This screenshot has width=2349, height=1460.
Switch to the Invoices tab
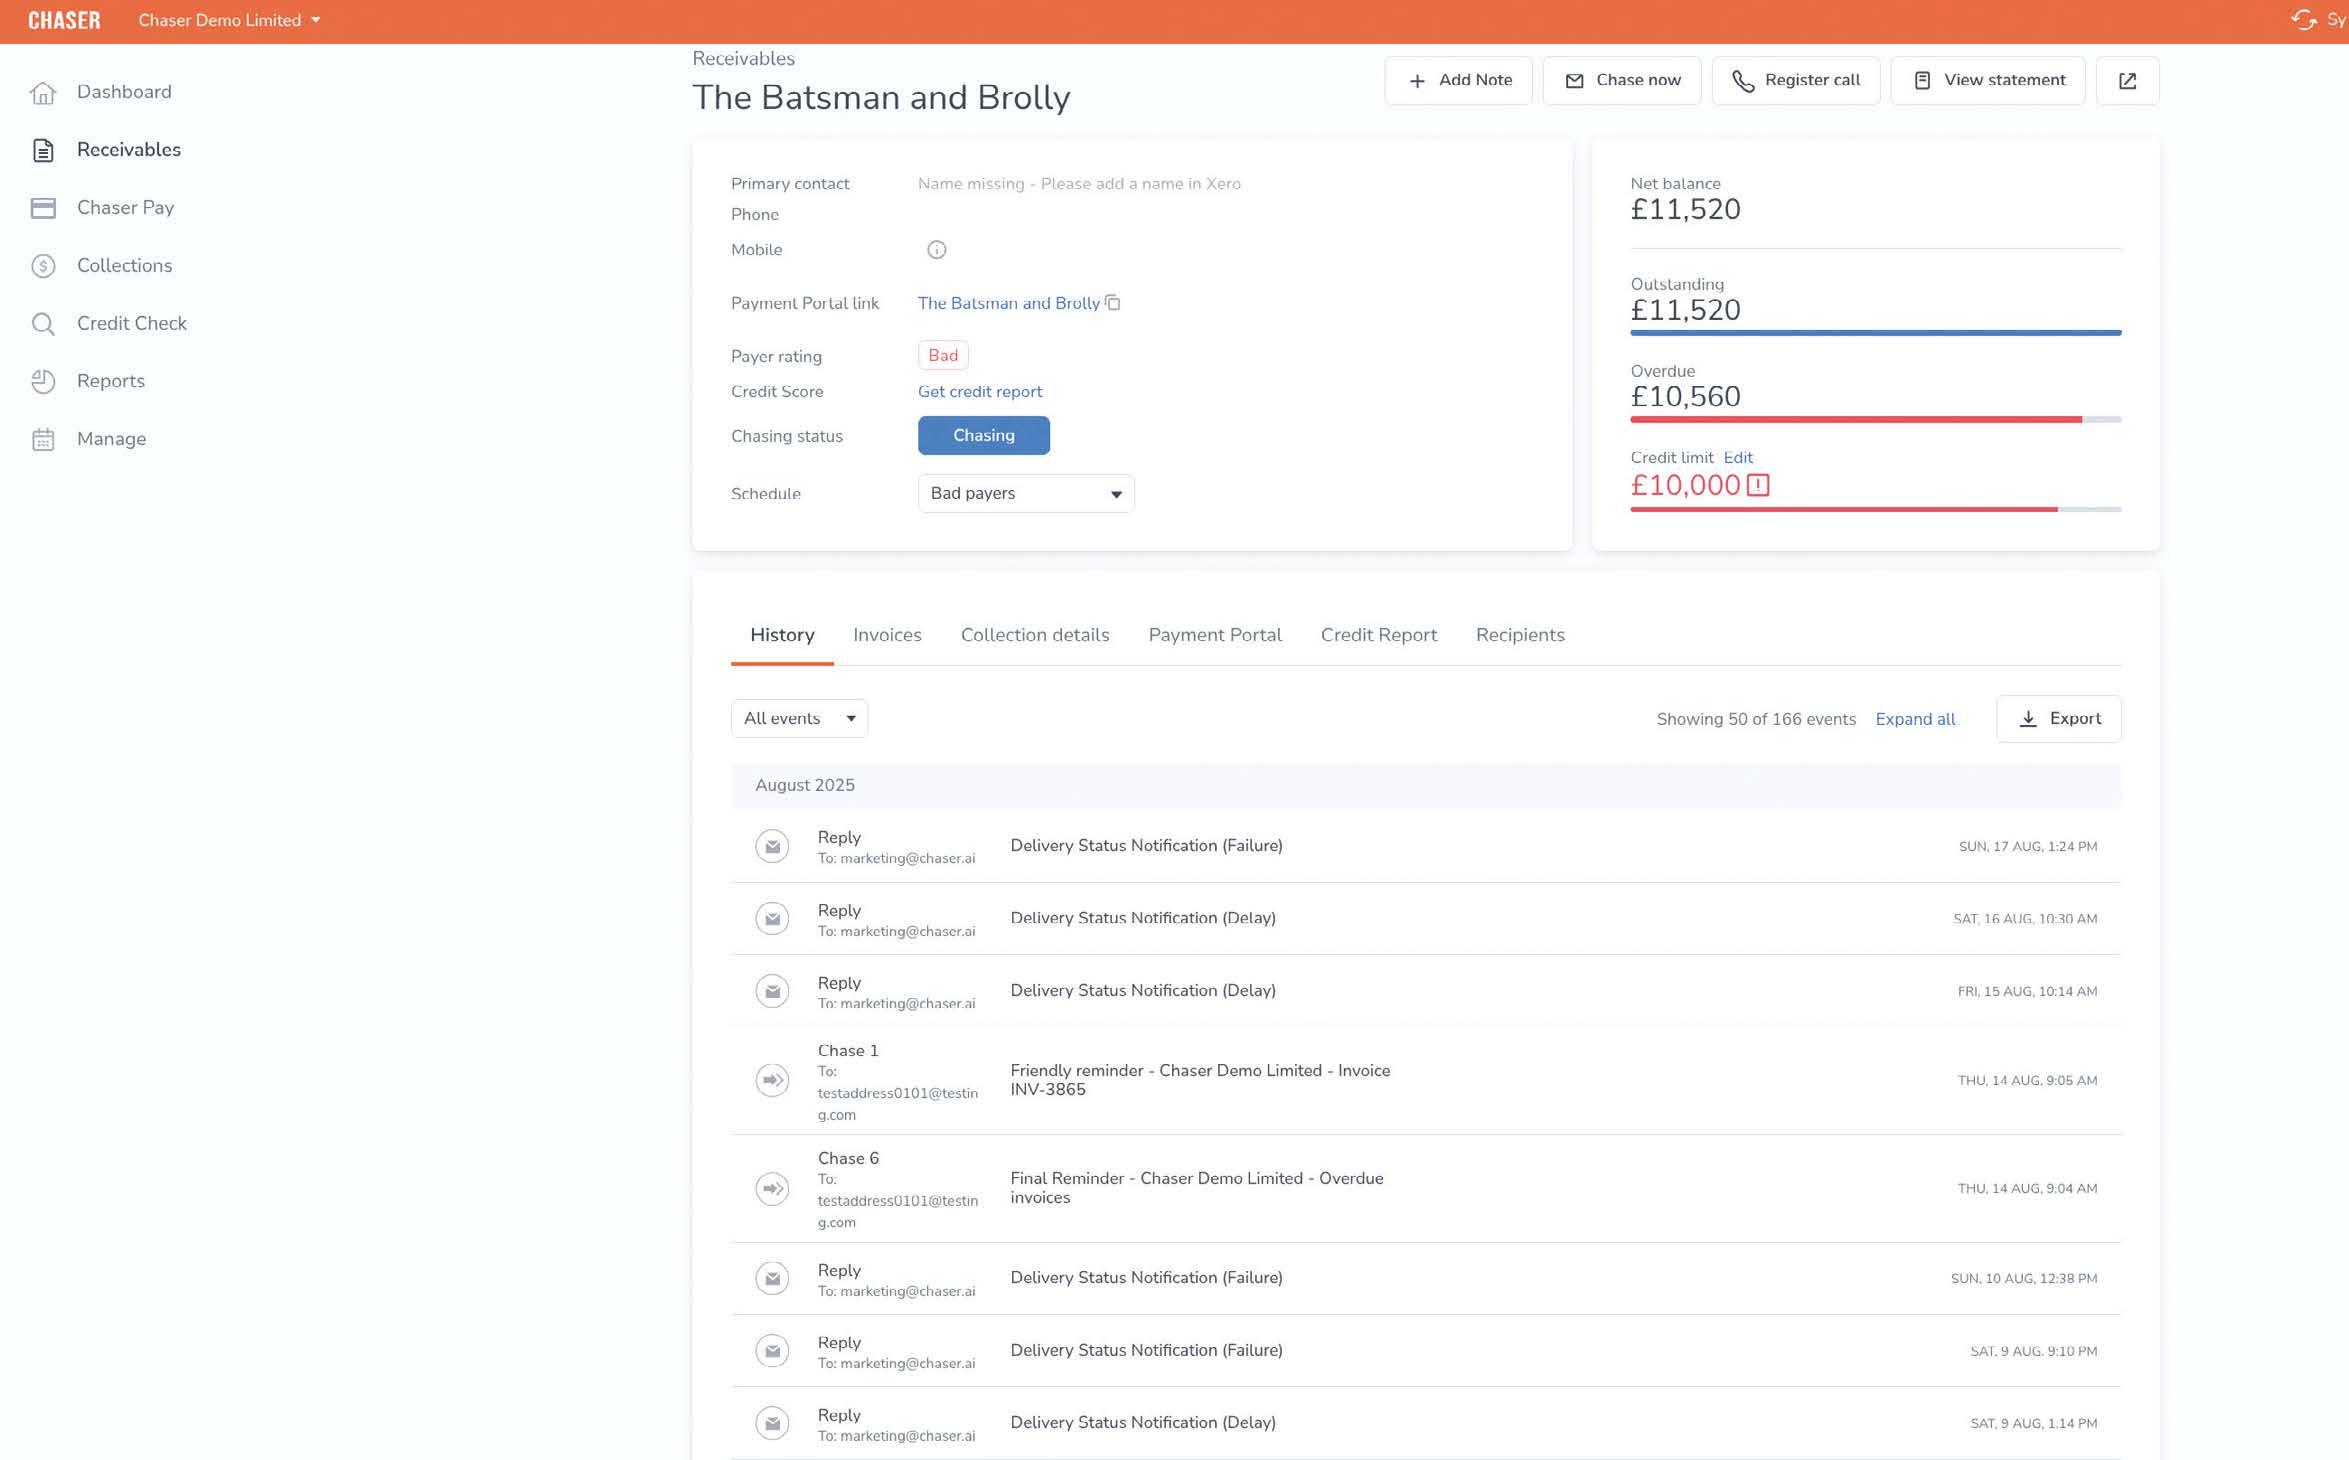[x=886, y=635]
